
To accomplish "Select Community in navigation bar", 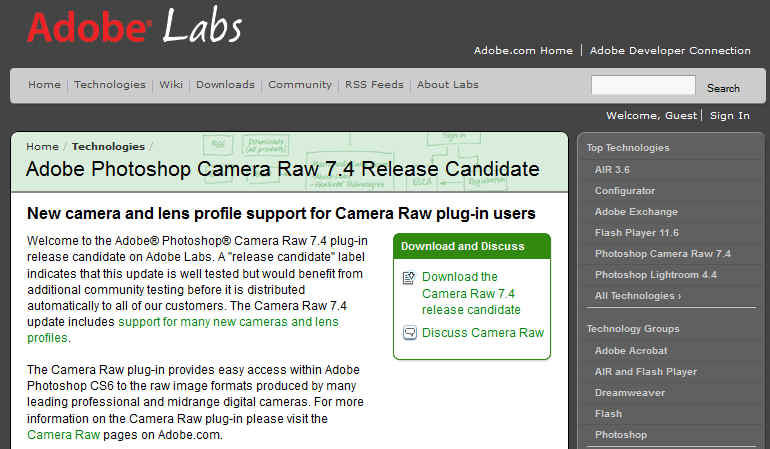I will (300, 84).
